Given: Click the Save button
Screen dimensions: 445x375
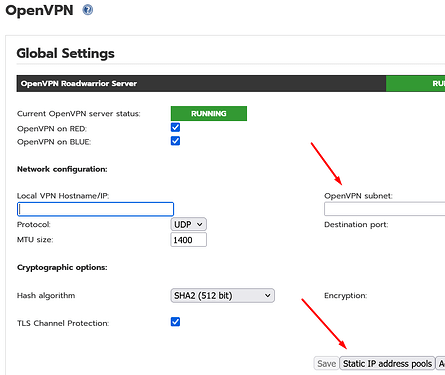Looking at the screenshot, I should [326, 363].
